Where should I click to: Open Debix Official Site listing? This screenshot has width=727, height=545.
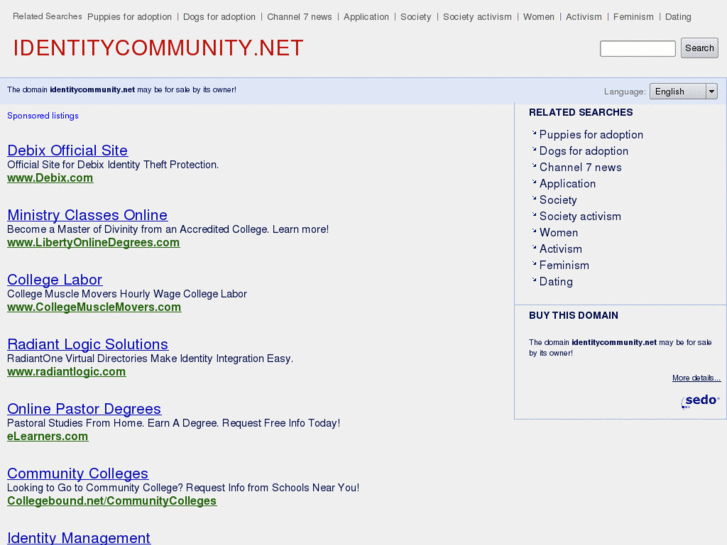(68, 150)
